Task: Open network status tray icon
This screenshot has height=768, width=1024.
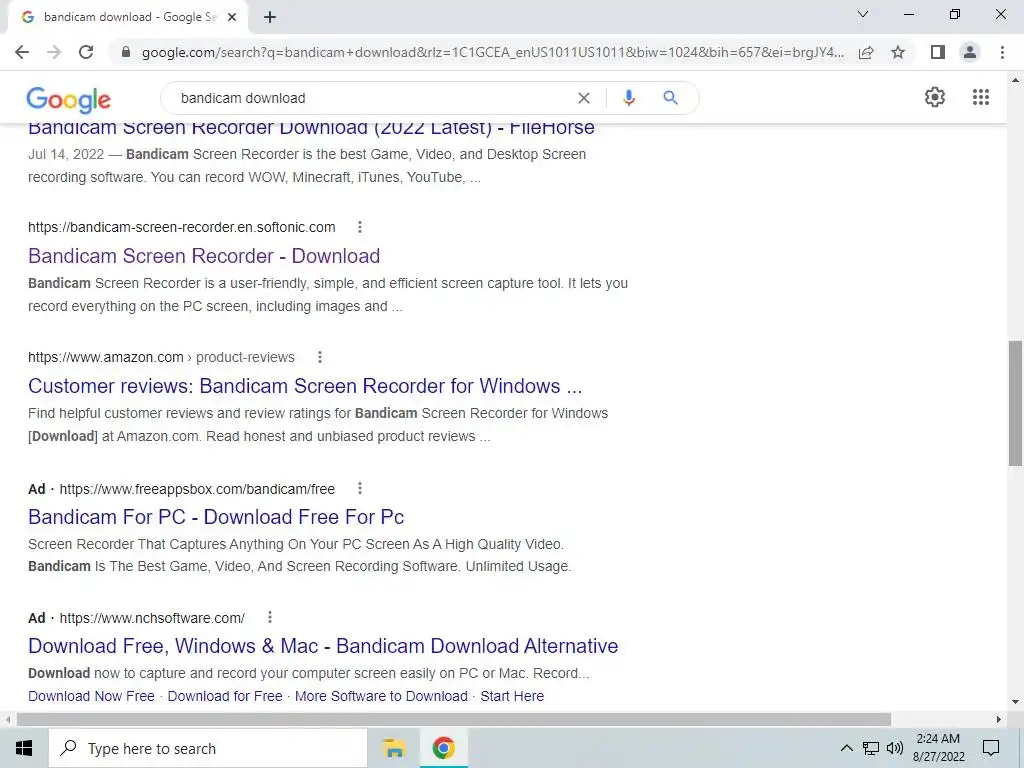Action: tap(871, 748)
